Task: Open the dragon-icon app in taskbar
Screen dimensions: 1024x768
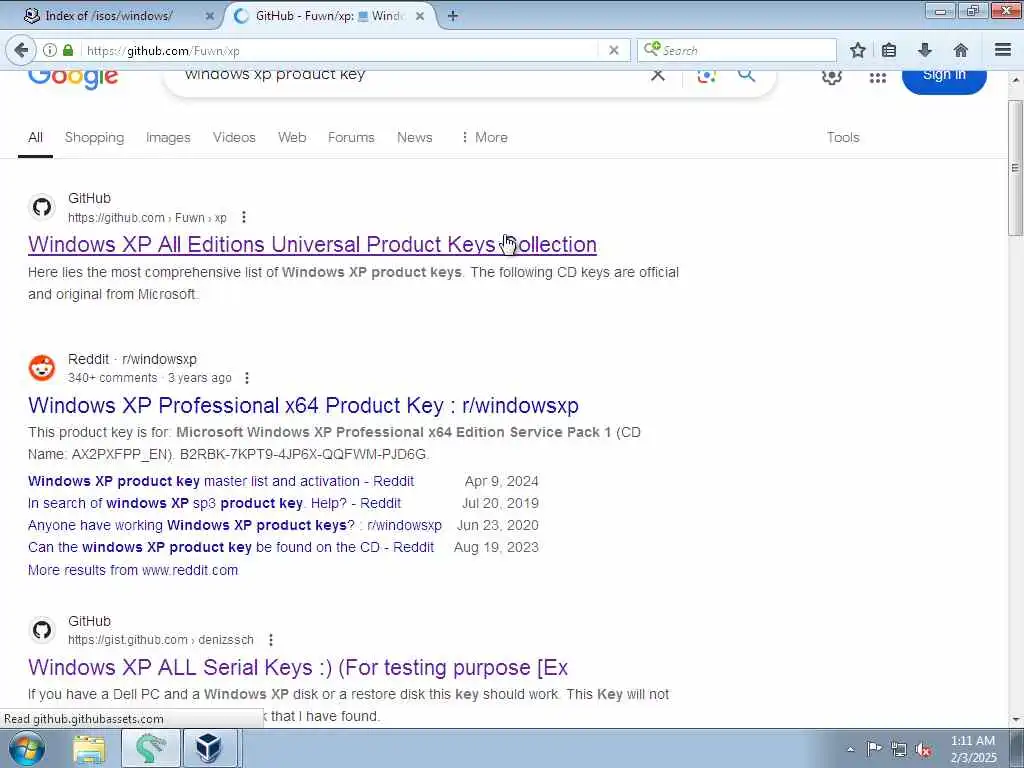Action: click(x=151, y=748)
